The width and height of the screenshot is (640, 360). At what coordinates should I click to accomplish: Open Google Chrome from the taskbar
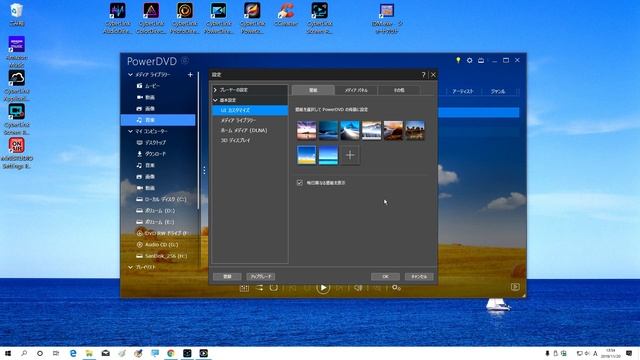171,353
